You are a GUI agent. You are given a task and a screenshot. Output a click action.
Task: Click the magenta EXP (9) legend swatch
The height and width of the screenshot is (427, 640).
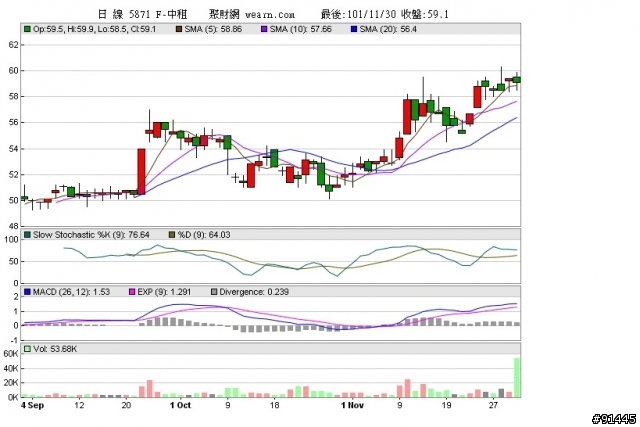pyautogui.click(x=132, y=292)
